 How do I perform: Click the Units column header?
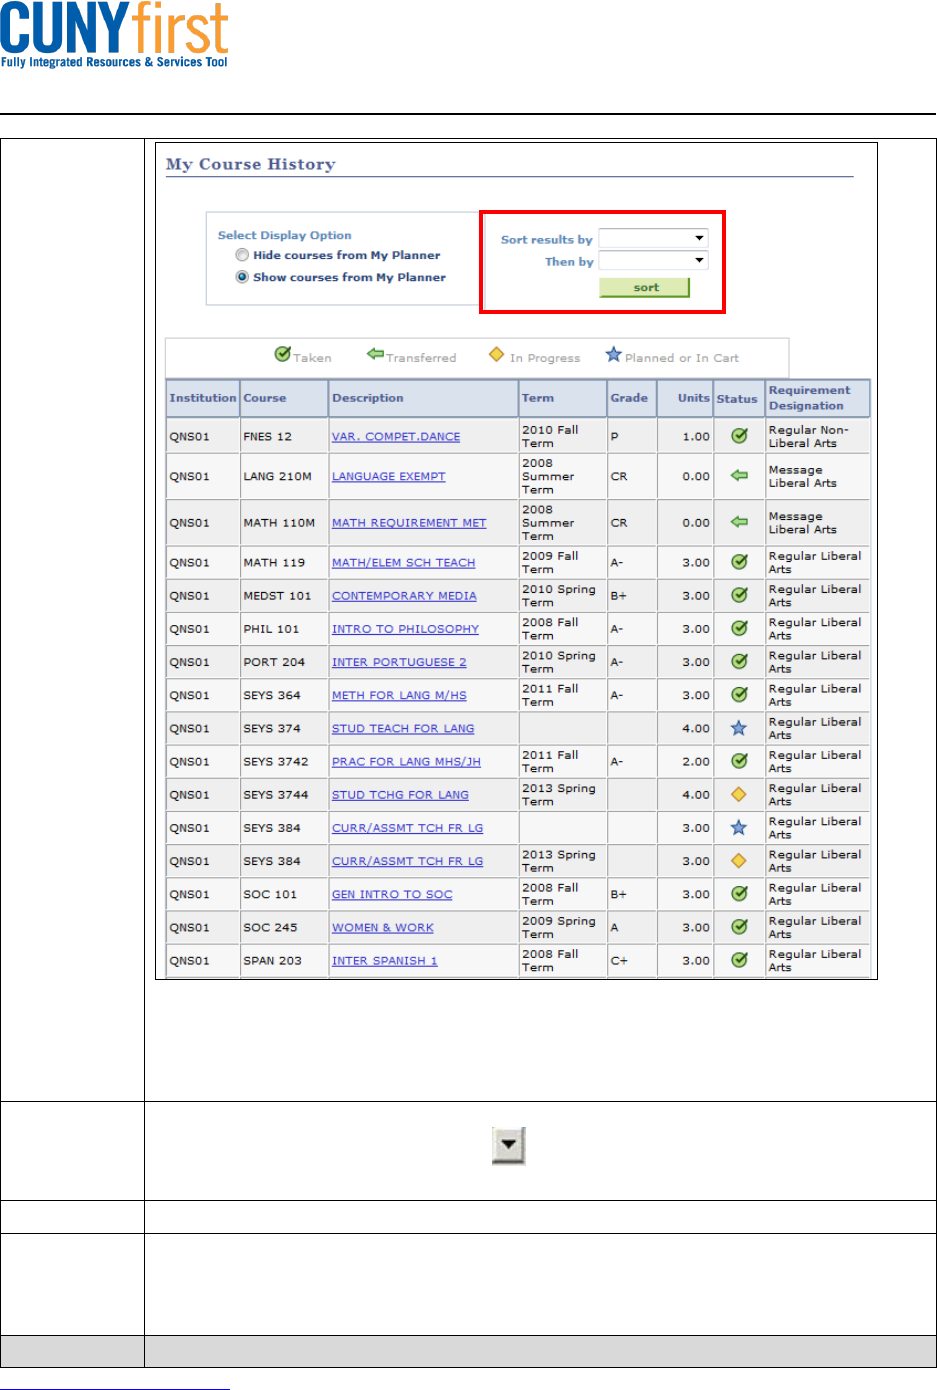click(x=685, y=398)
